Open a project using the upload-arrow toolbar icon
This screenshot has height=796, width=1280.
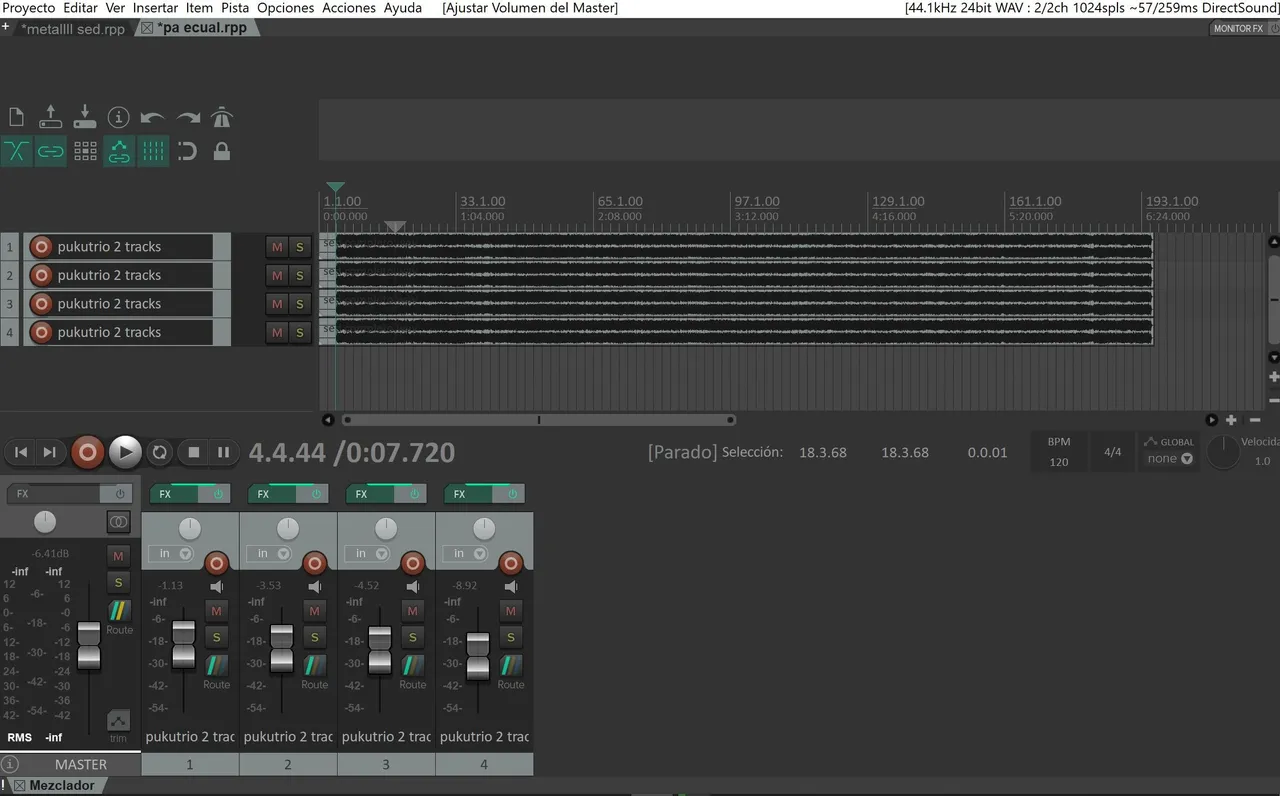[51, 118]
